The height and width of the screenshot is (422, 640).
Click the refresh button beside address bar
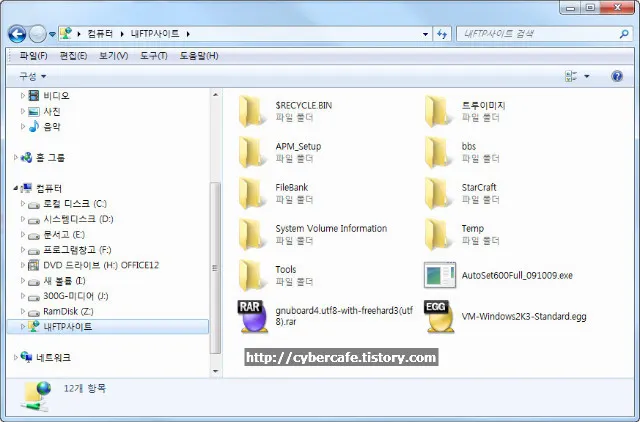click(x=441, y=34)
